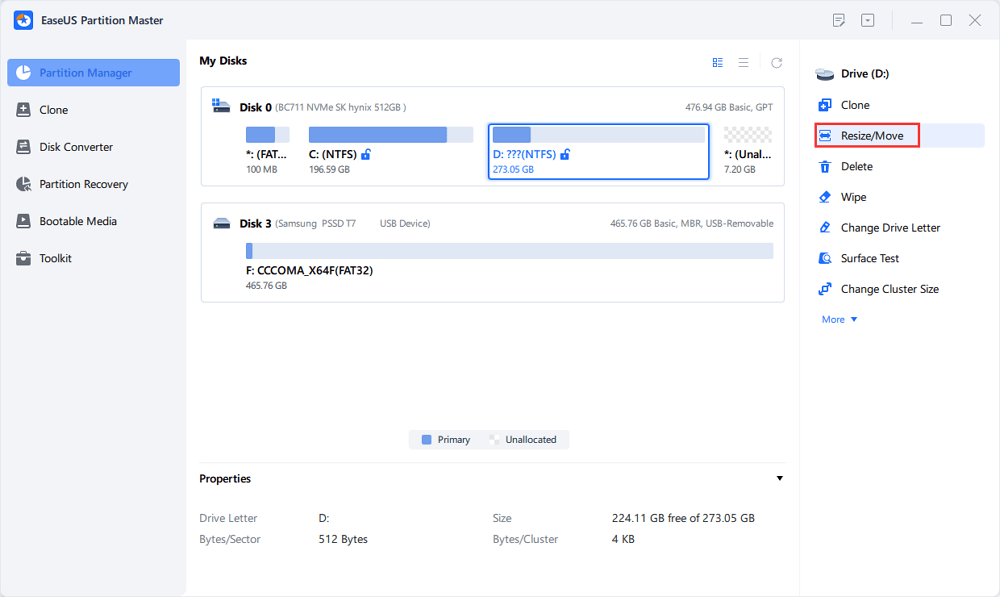
Task: Click the Clone action icon in right panel
Action: 825,105
